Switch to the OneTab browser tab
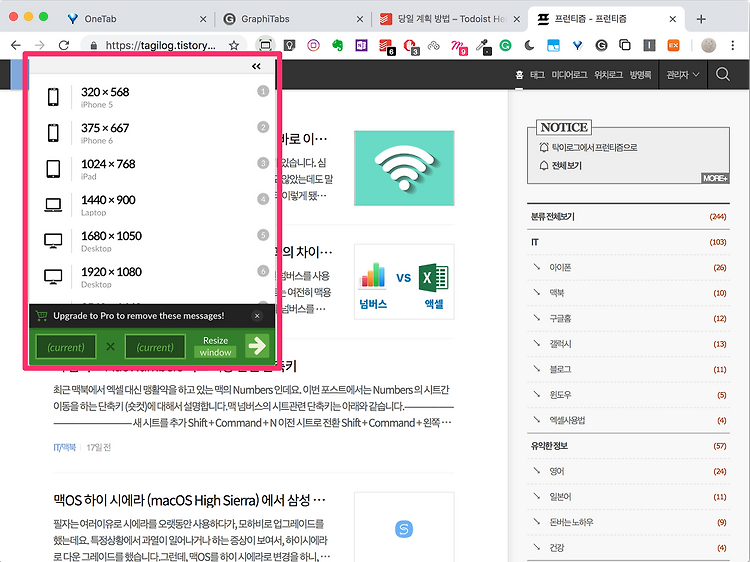Image resolution: width=750 pixels, height=562 pixels. point(136,19)
